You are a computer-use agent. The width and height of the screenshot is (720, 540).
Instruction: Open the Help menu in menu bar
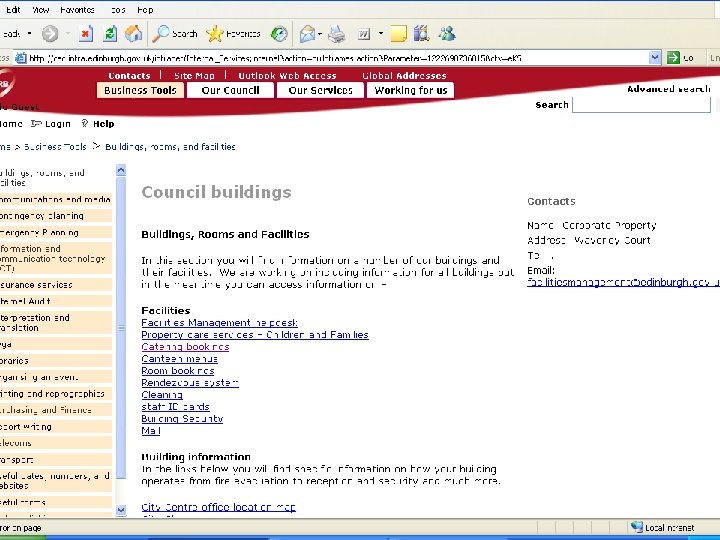coord(145,10)
